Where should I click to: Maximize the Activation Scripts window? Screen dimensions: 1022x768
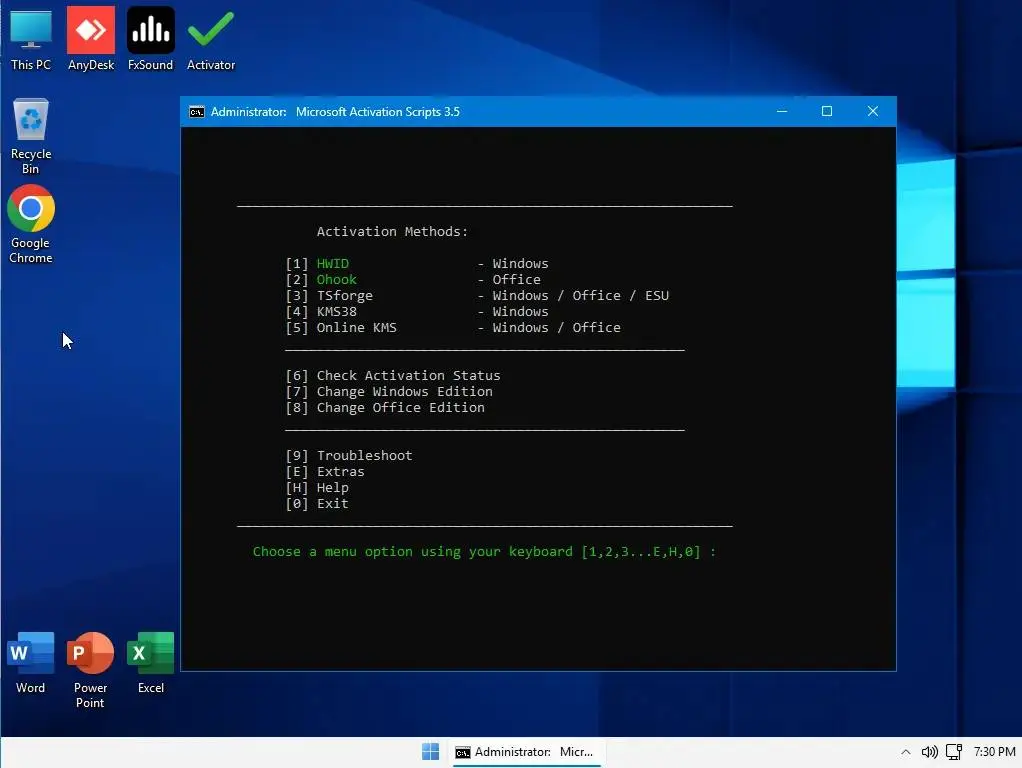826,111
